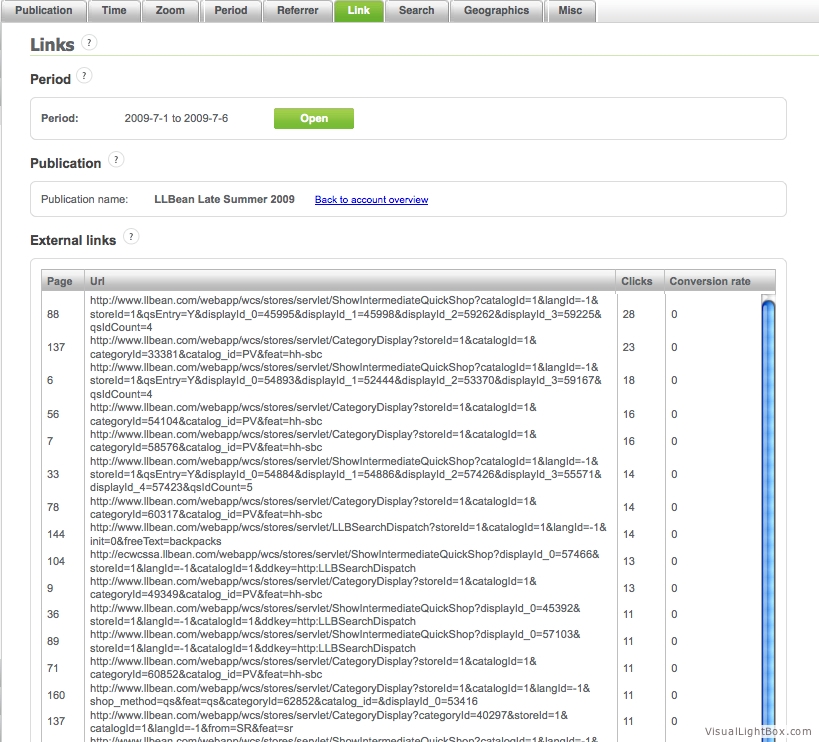Click help icon beside External links heading

[131, 237]
